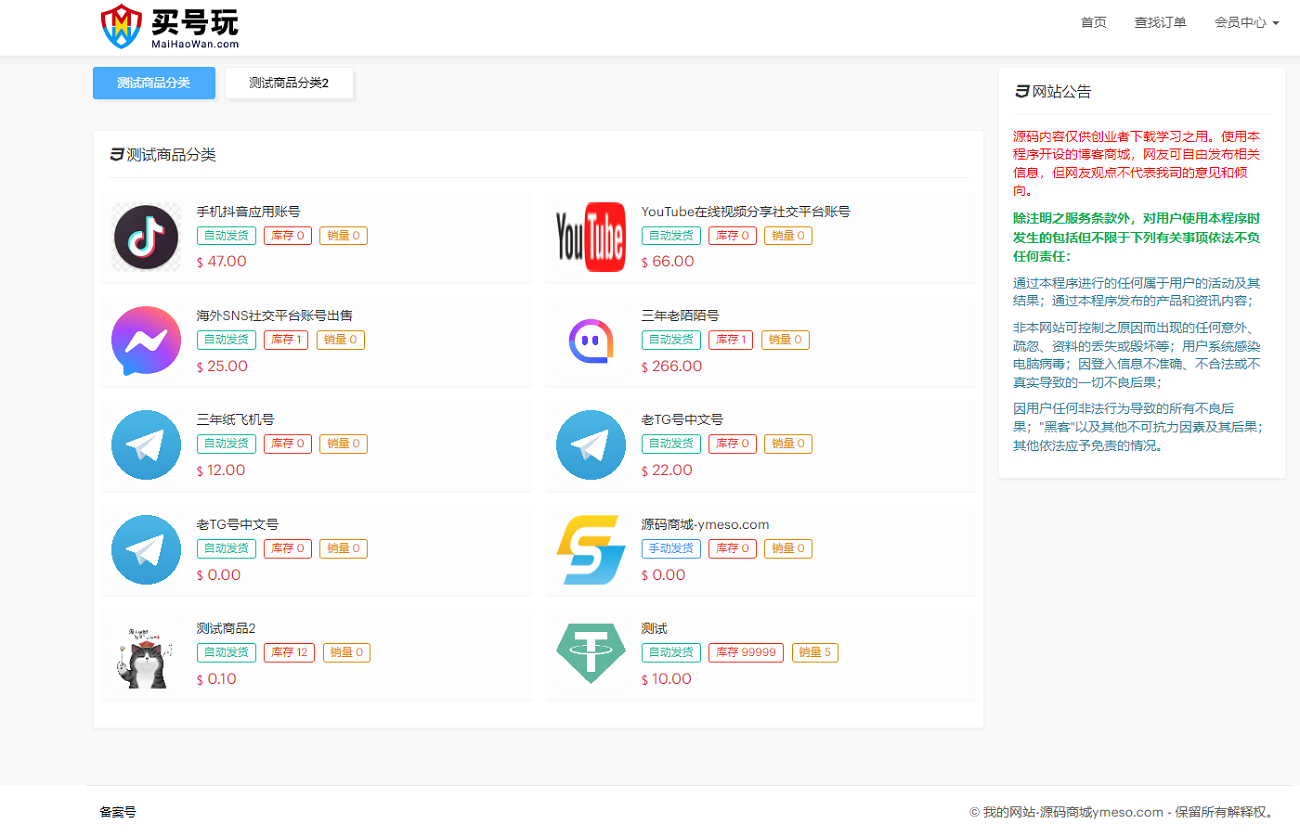Click 销量 0 tag on YouTube product

788,236
